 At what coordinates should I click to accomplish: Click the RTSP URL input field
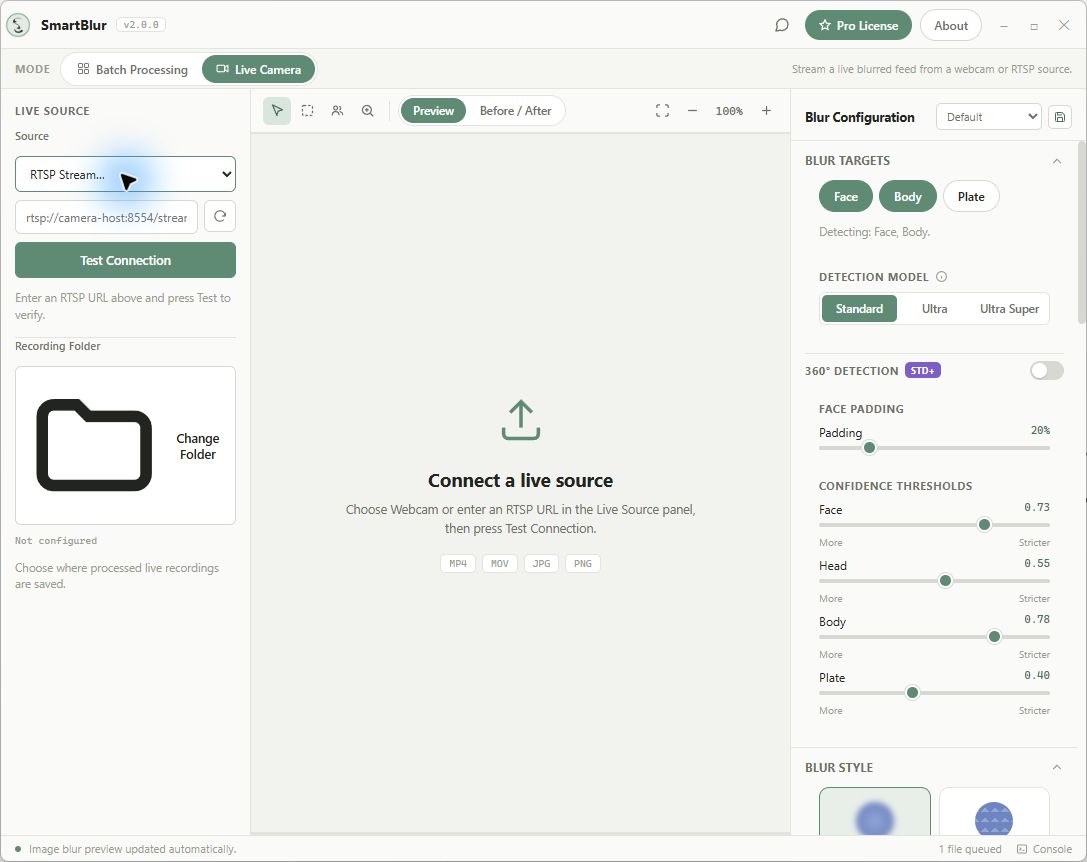[106, 218]
